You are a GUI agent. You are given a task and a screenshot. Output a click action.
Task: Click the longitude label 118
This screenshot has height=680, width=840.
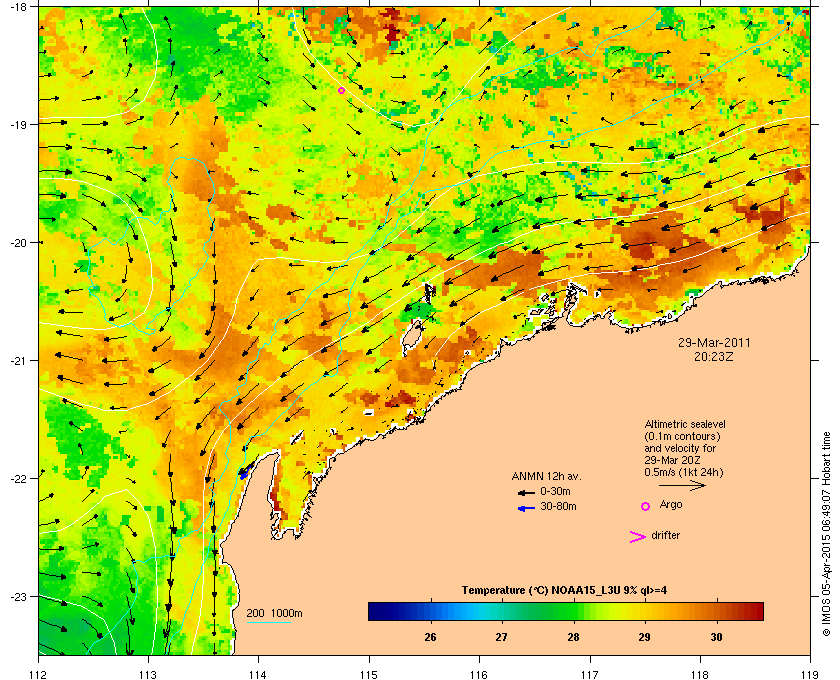point(700,675)
